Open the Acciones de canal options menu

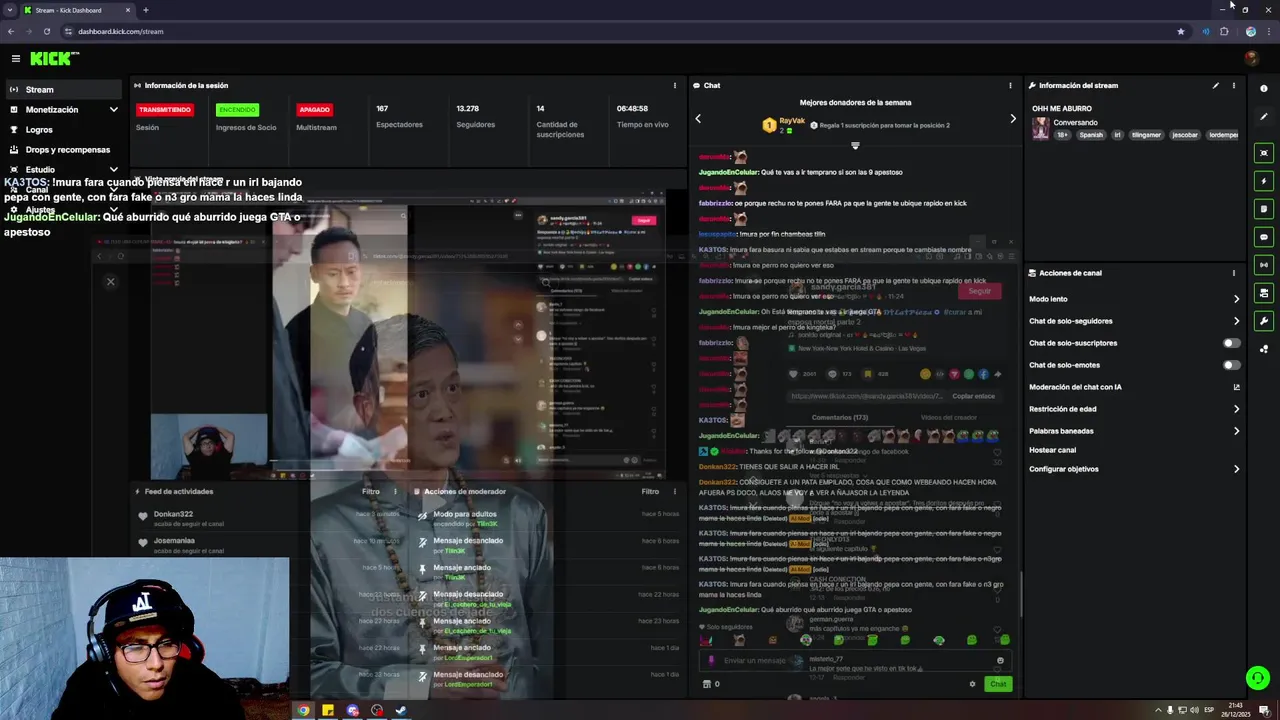(x=1233, y=273)
